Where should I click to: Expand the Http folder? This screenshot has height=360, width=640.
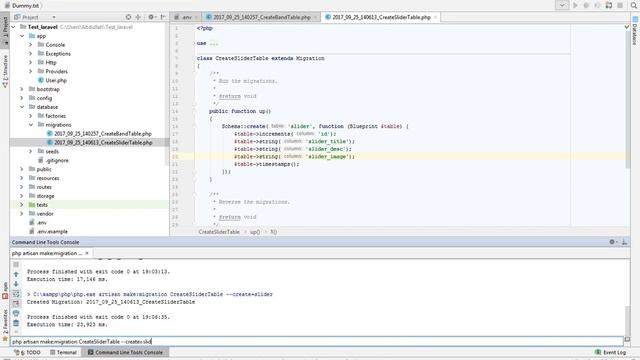[x=31, y=62]
